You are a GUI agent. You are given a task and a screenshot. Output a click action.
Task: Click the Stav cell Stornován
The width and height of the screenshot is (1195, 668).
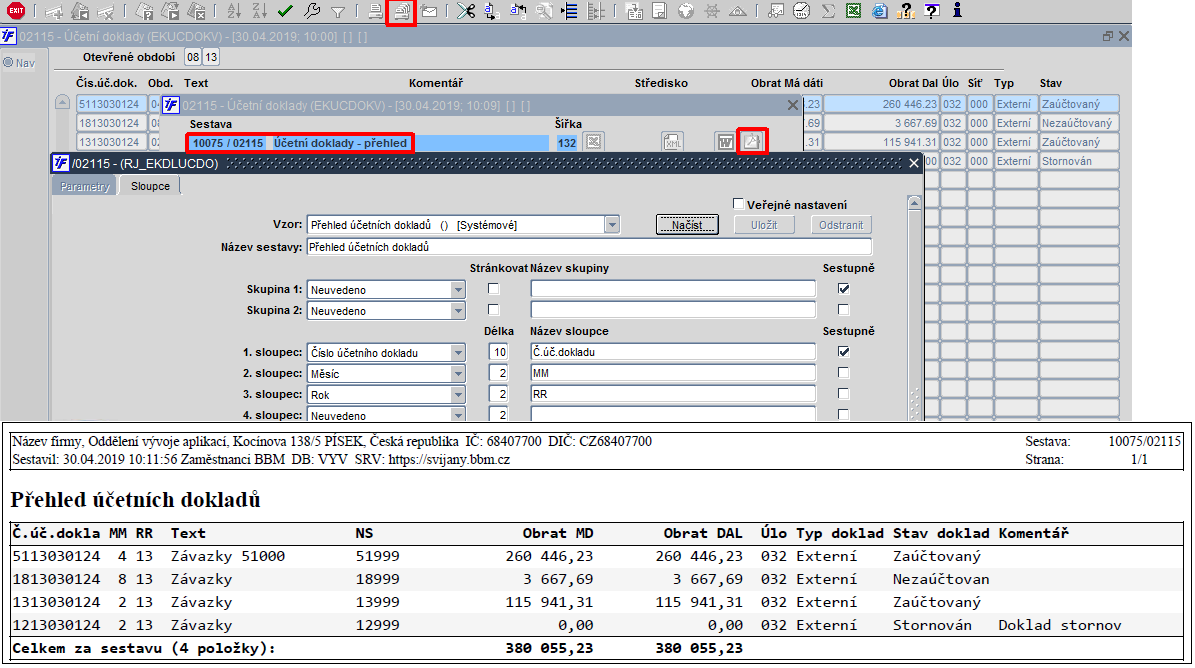pyautogui.click(x=1079, y=161)
